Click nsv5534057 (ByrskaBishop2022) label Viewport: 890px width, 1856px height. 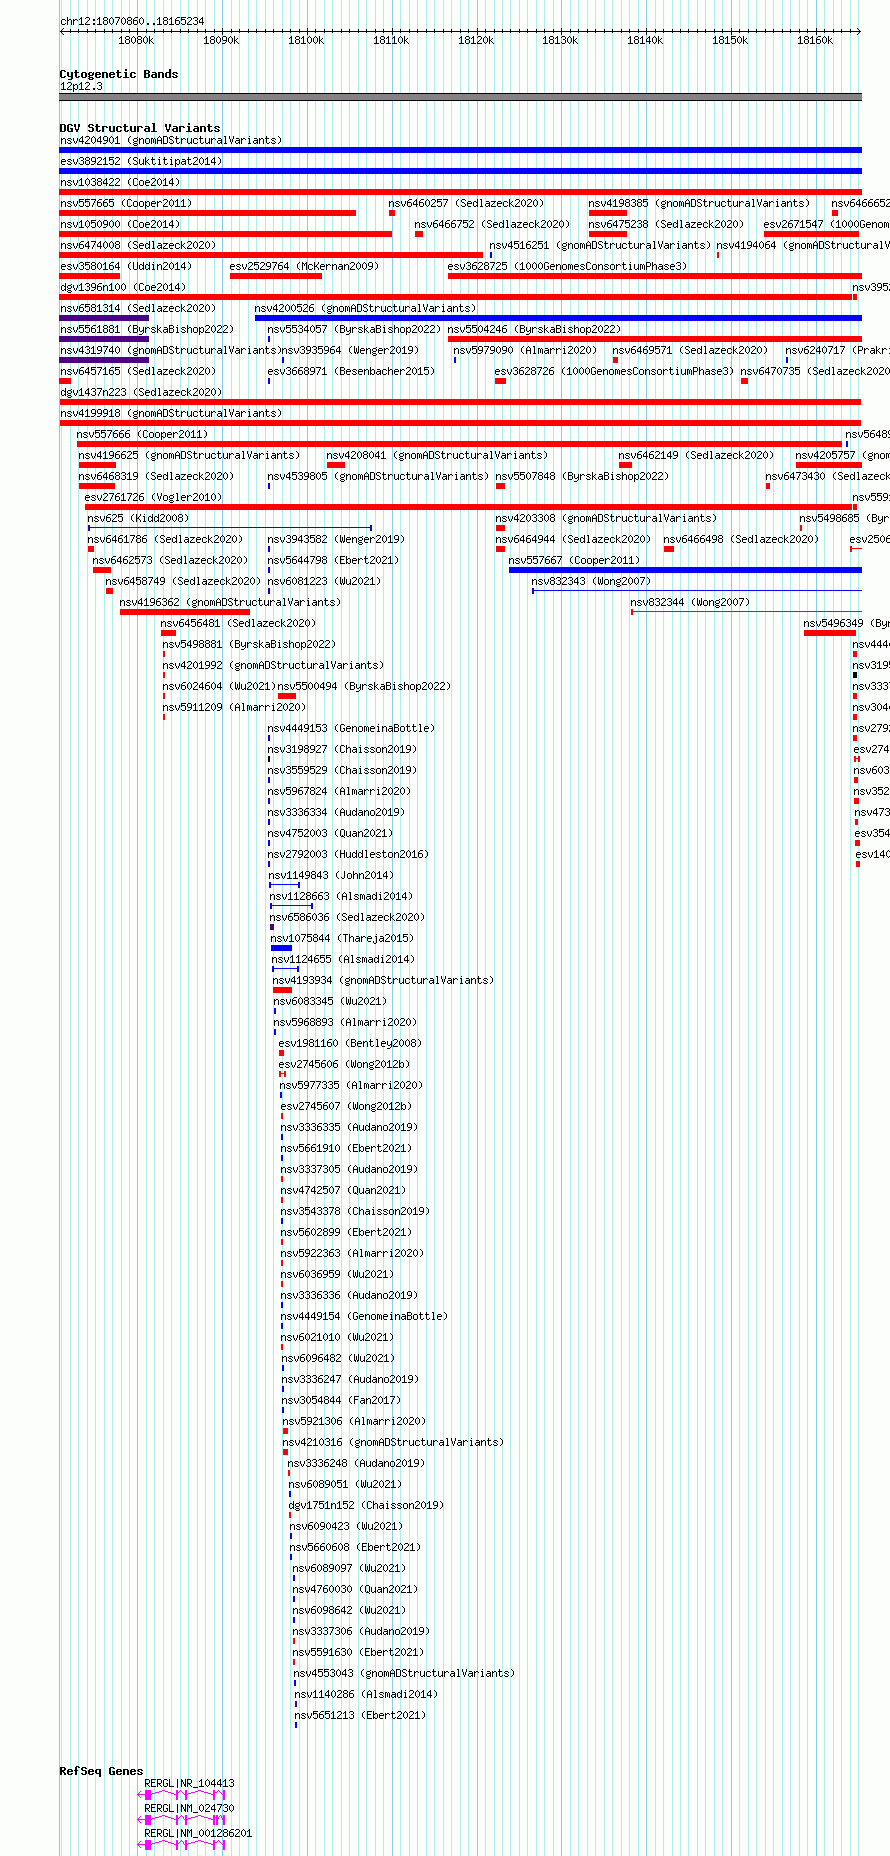pos(354,329)
